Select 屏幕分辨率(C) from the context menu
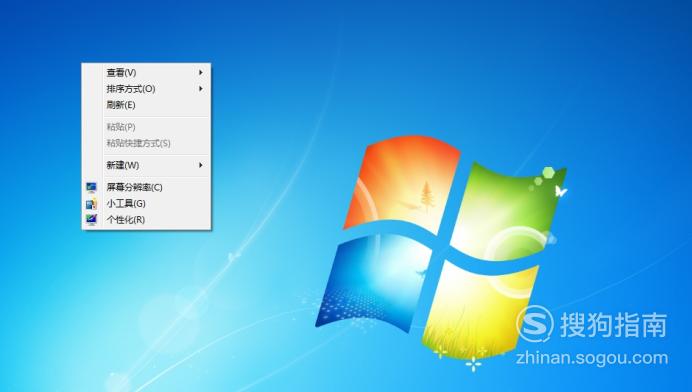The width and height of the screenshot is (692, 392). (x=146, y=187)
